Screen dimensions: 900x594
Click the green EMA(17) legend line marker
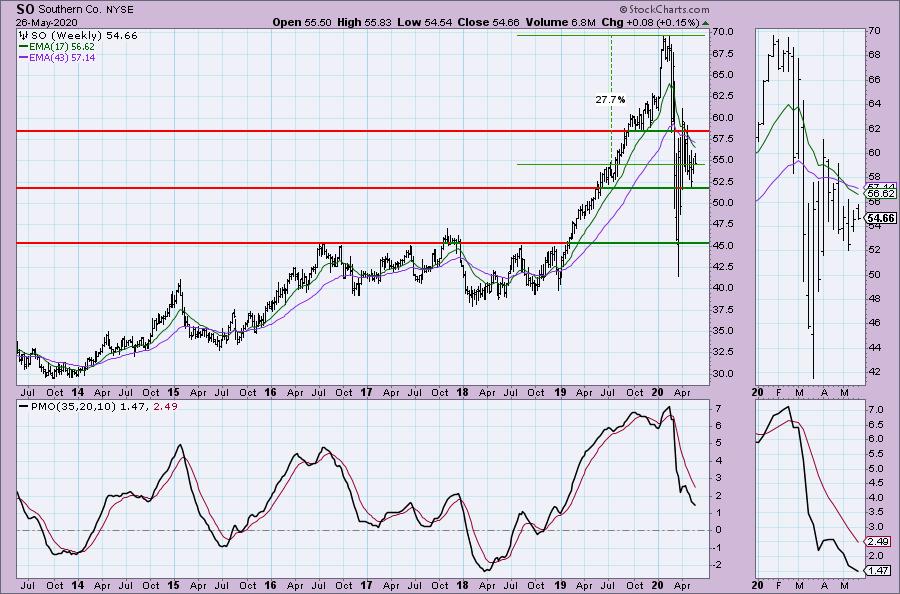(23, 46)
